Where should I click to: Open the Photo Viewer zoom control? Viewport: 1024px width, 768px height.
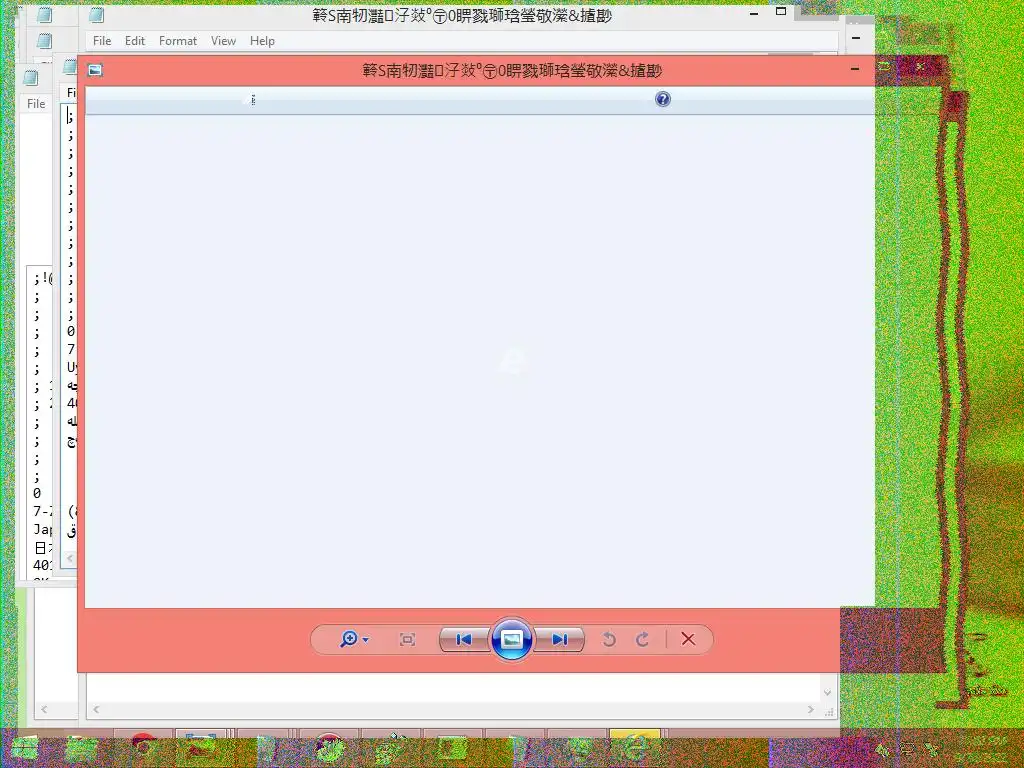[x=353, y=639]
